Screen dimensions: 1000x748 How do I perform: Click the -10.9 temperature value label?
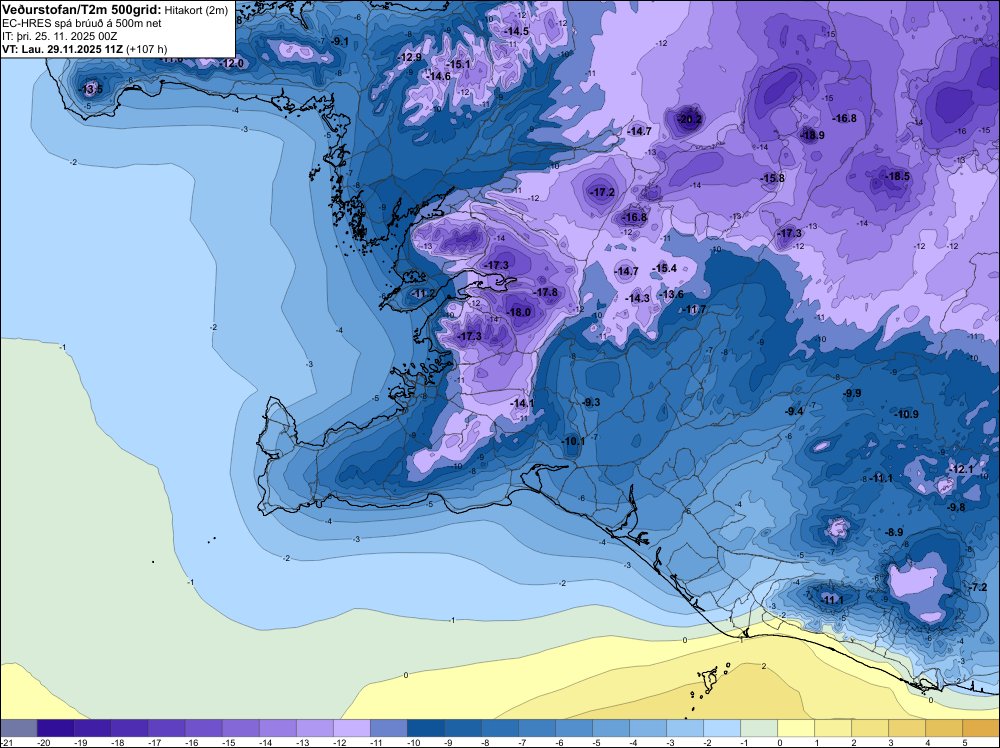[x=906, y=414]
